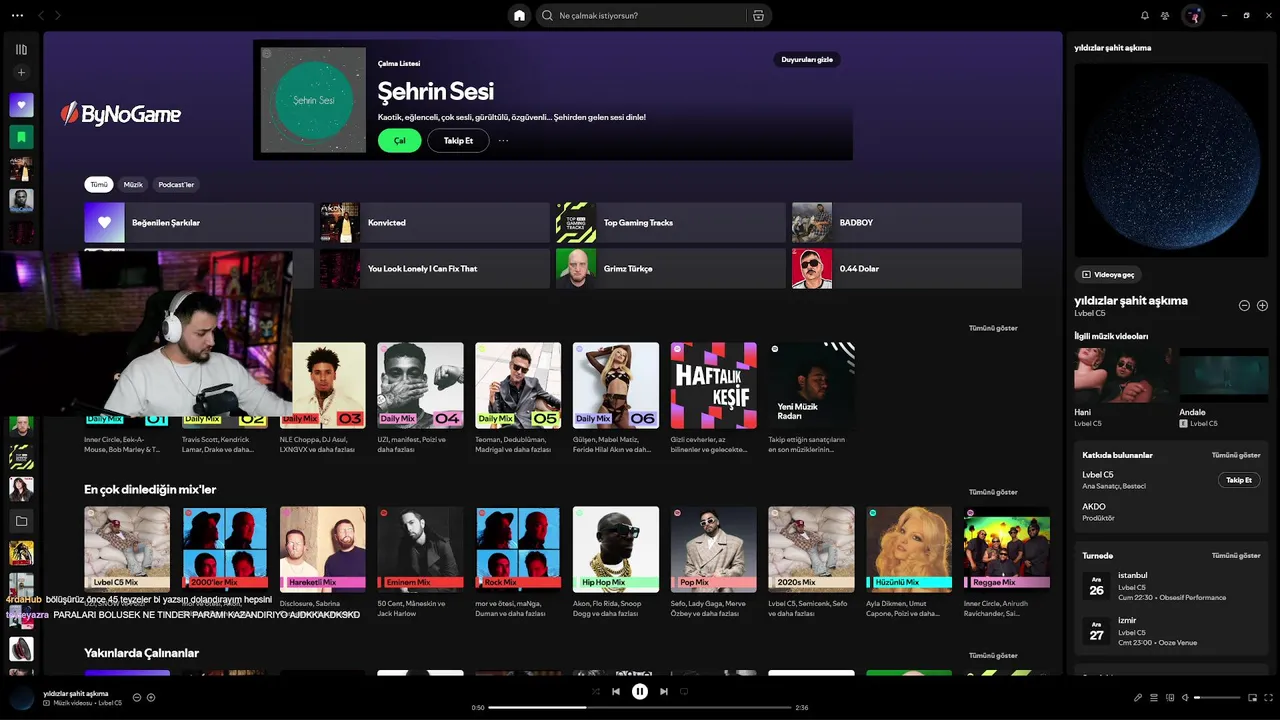
Task: Open the notifications bell
Action: (1145, 15)
